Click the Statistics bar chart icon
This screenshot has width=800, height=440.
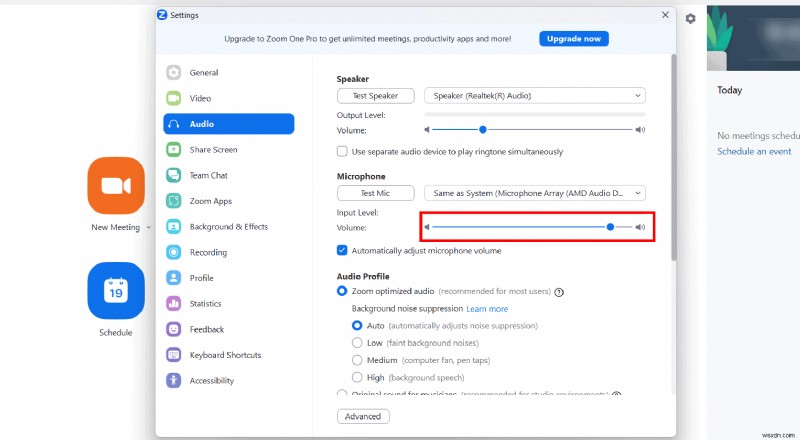pyautogui.click(x=173, y=303)
